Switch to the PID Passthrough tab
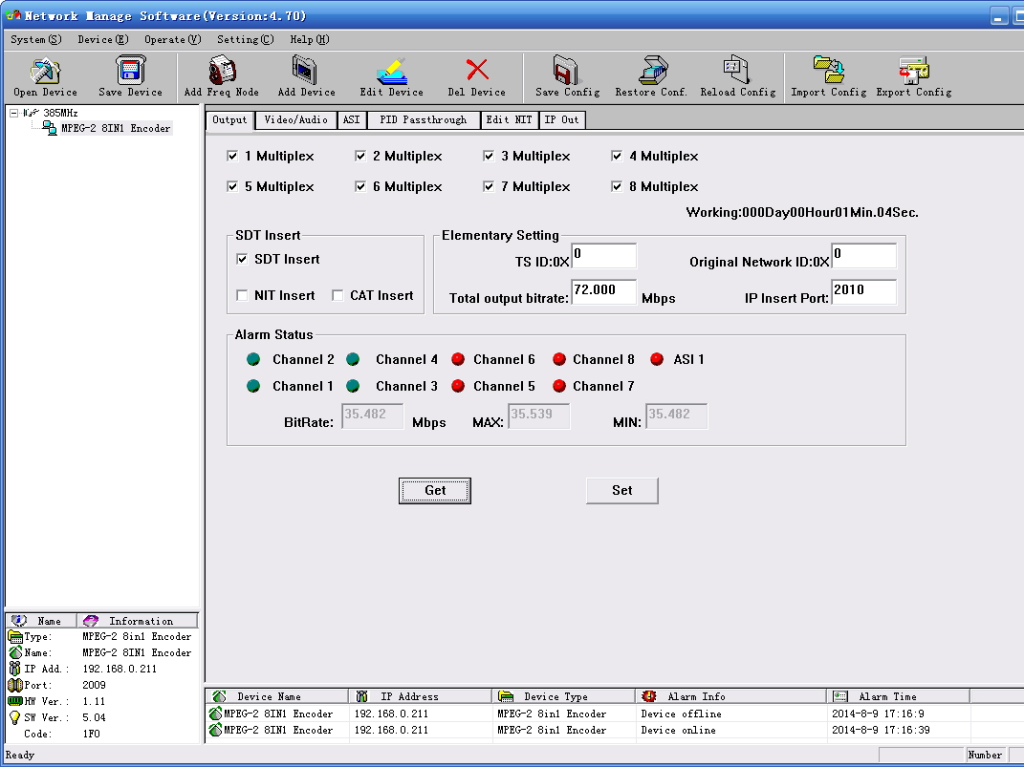Image resolution: width=1024 pixels, height=767 pixels. pos(423,120)
